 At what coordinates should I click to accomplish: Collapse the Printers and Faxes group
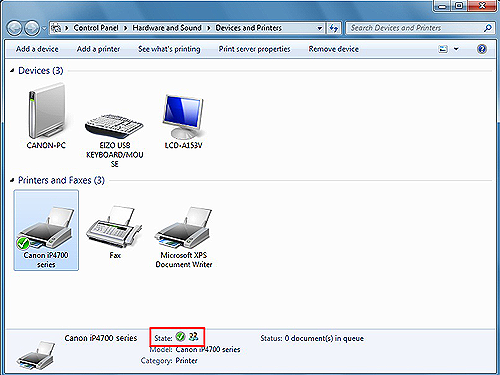[12, 180]
